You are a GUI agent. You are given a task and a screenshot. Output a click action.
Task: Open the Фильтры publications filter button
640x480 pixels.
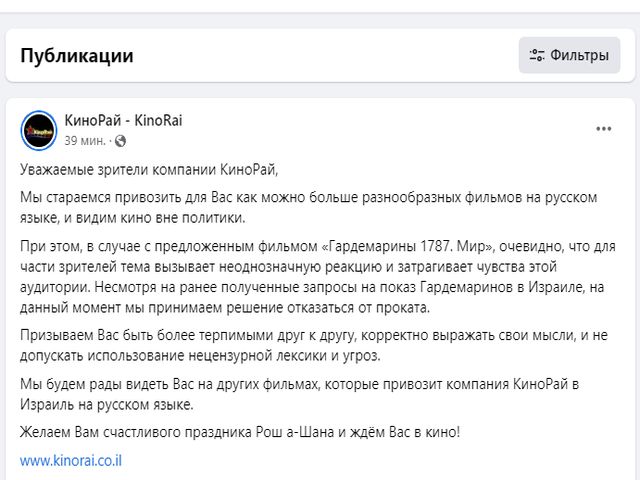569,55
